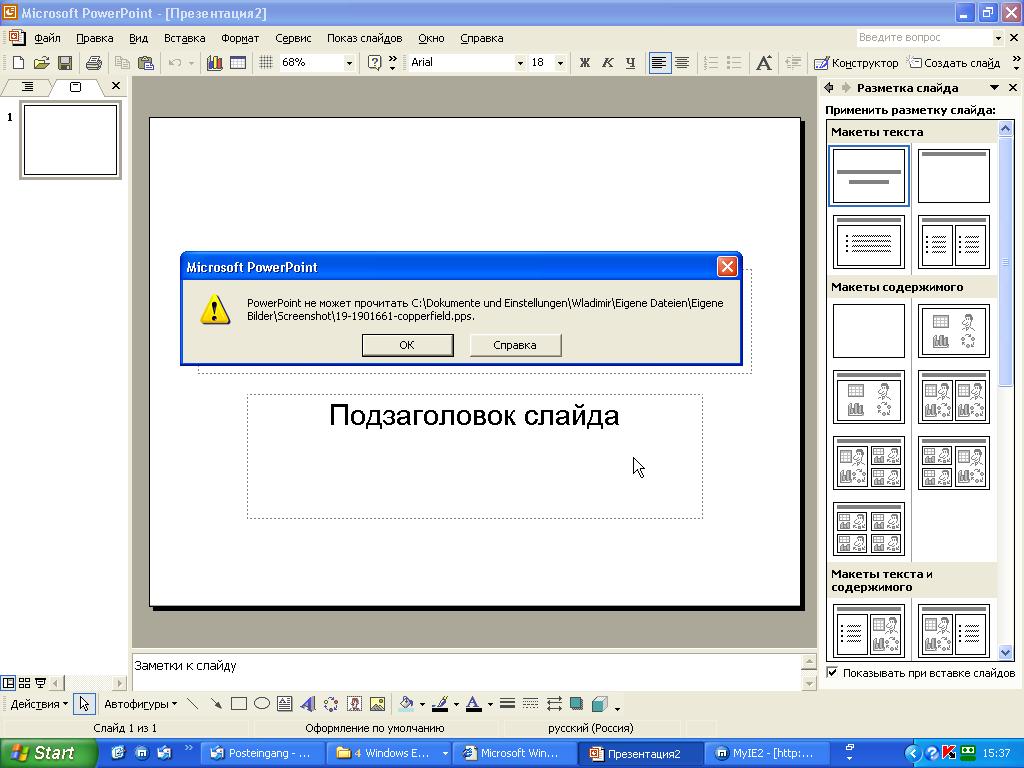Save the presentation with the floppy icon
The width and height of the screenshot is (1024, 768).
[65, 63]
